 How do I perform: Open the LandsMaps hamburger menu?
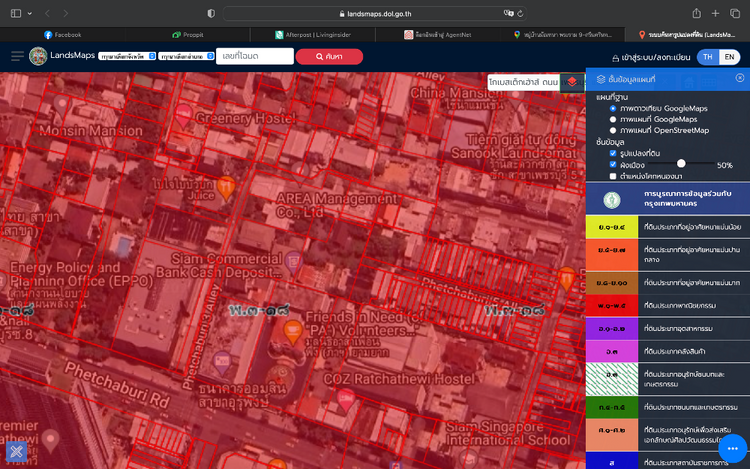pyautogui.click(x=17, y=56)
